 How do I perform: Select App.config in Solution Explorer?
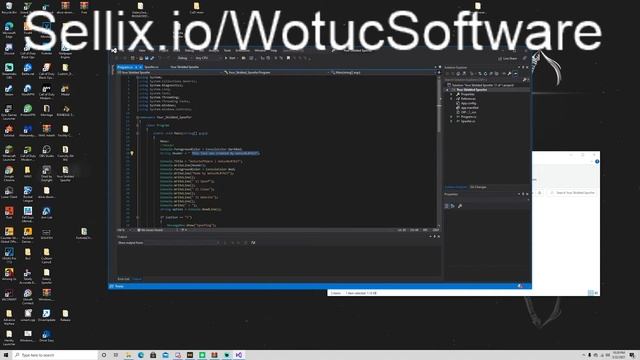coord(468,103)
